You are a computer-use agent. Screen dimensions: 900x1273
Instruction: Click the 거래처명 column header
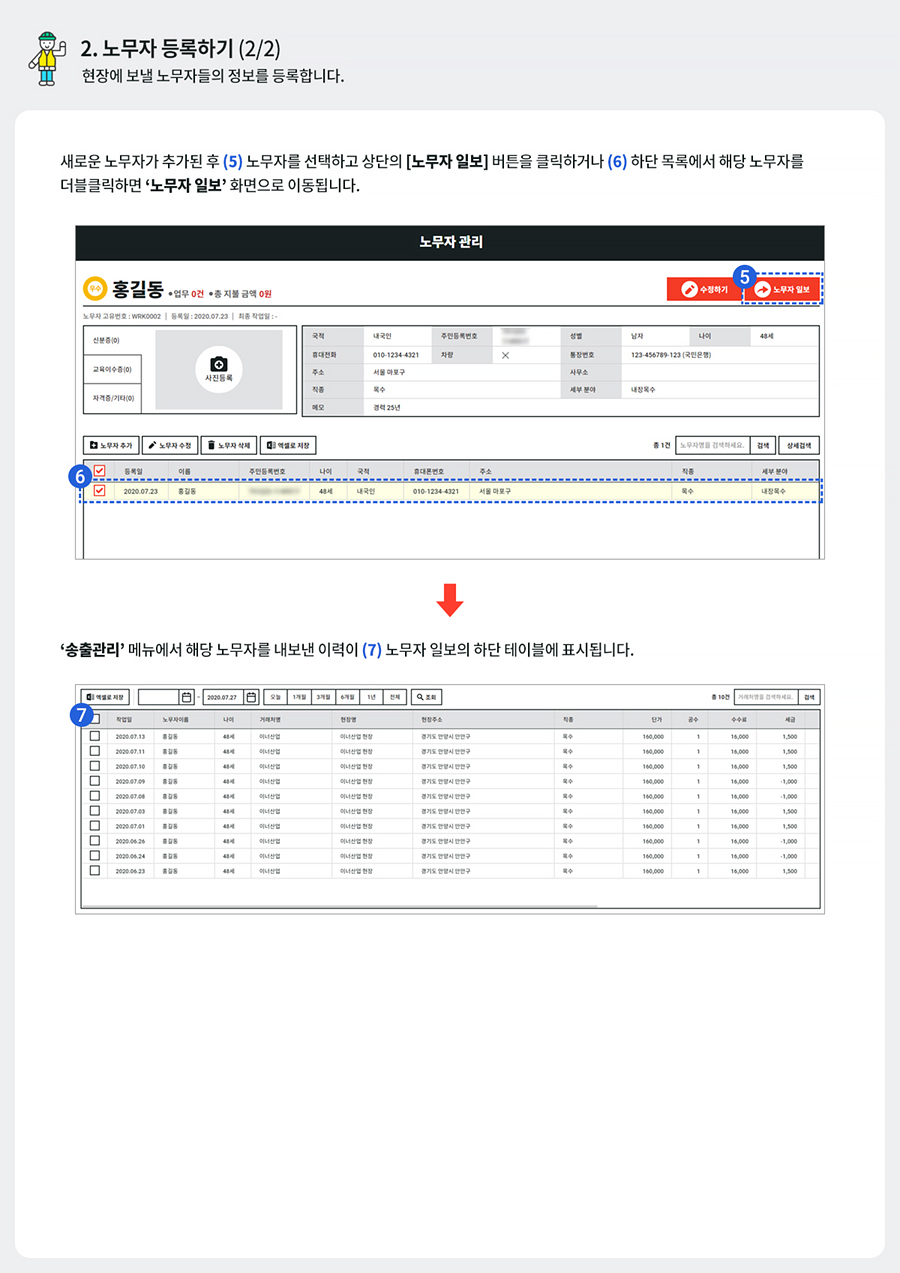pyautogui.click(x=270, y=719)
